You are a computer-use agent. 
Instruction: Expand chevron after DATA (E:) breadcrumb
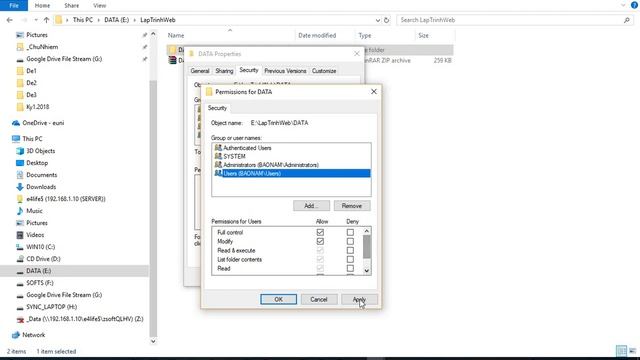click(134, 20)
